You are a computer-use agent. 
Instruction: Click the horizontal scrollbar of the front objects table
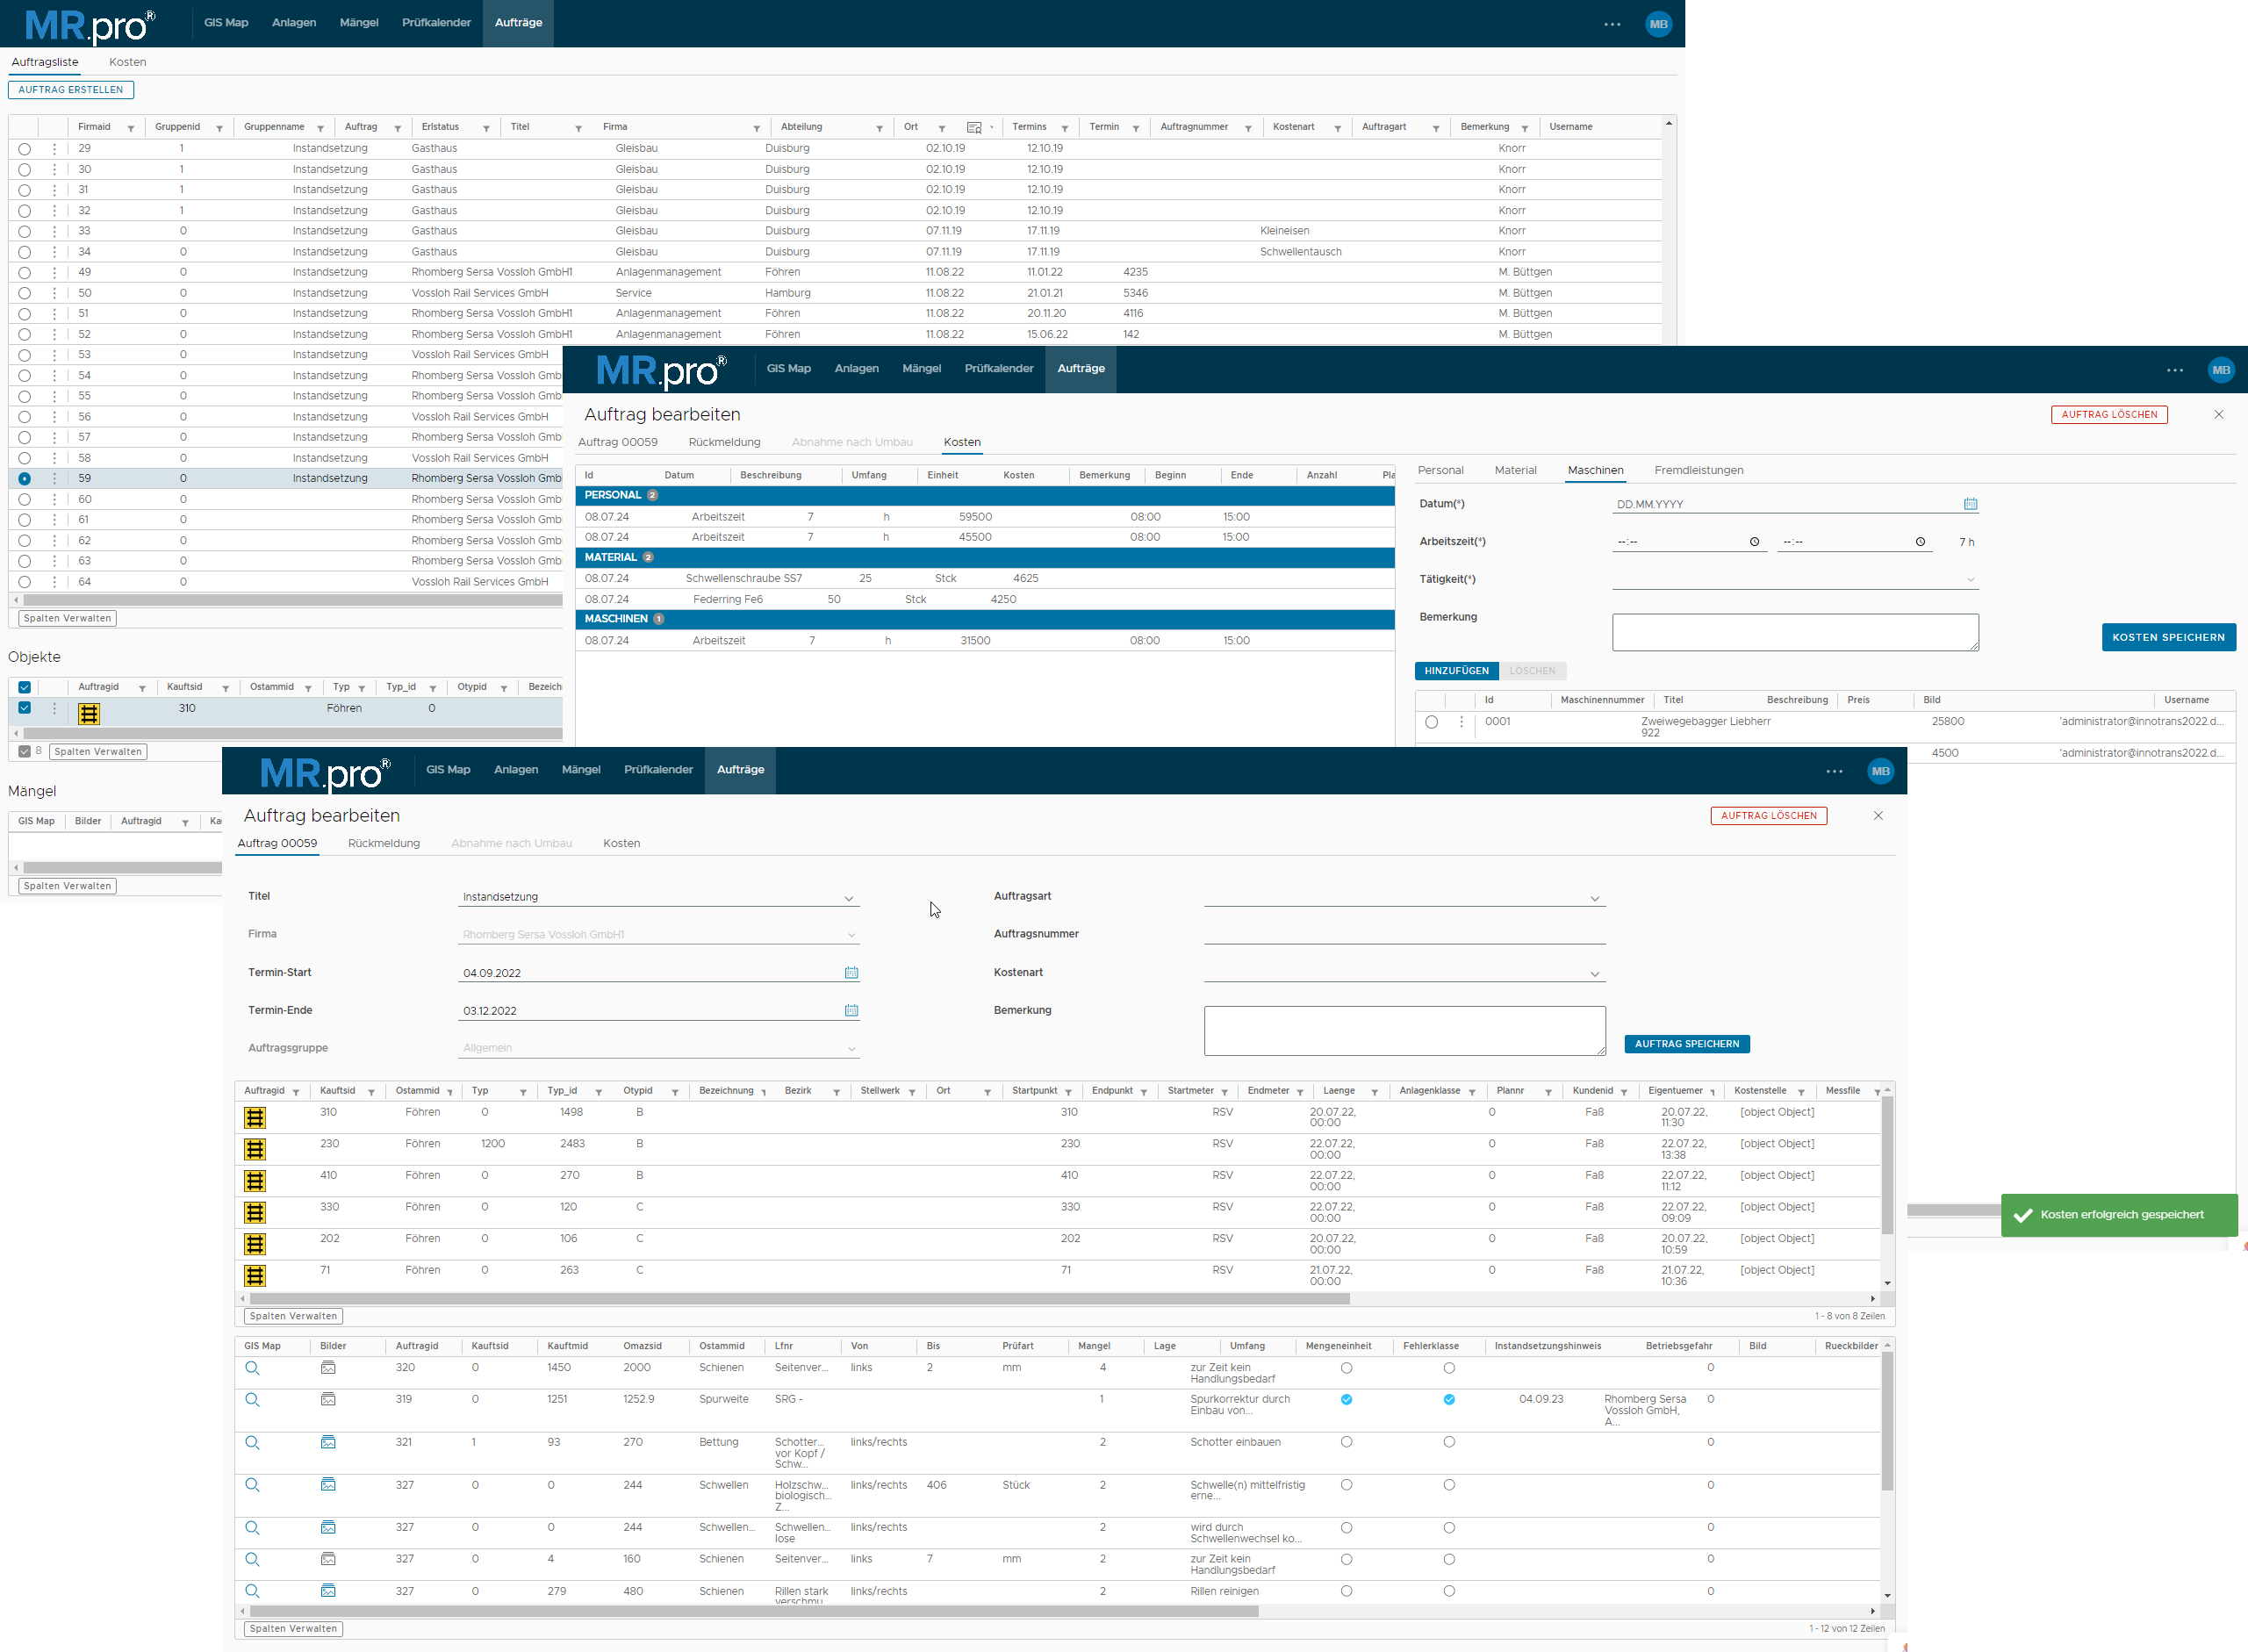800,1298
